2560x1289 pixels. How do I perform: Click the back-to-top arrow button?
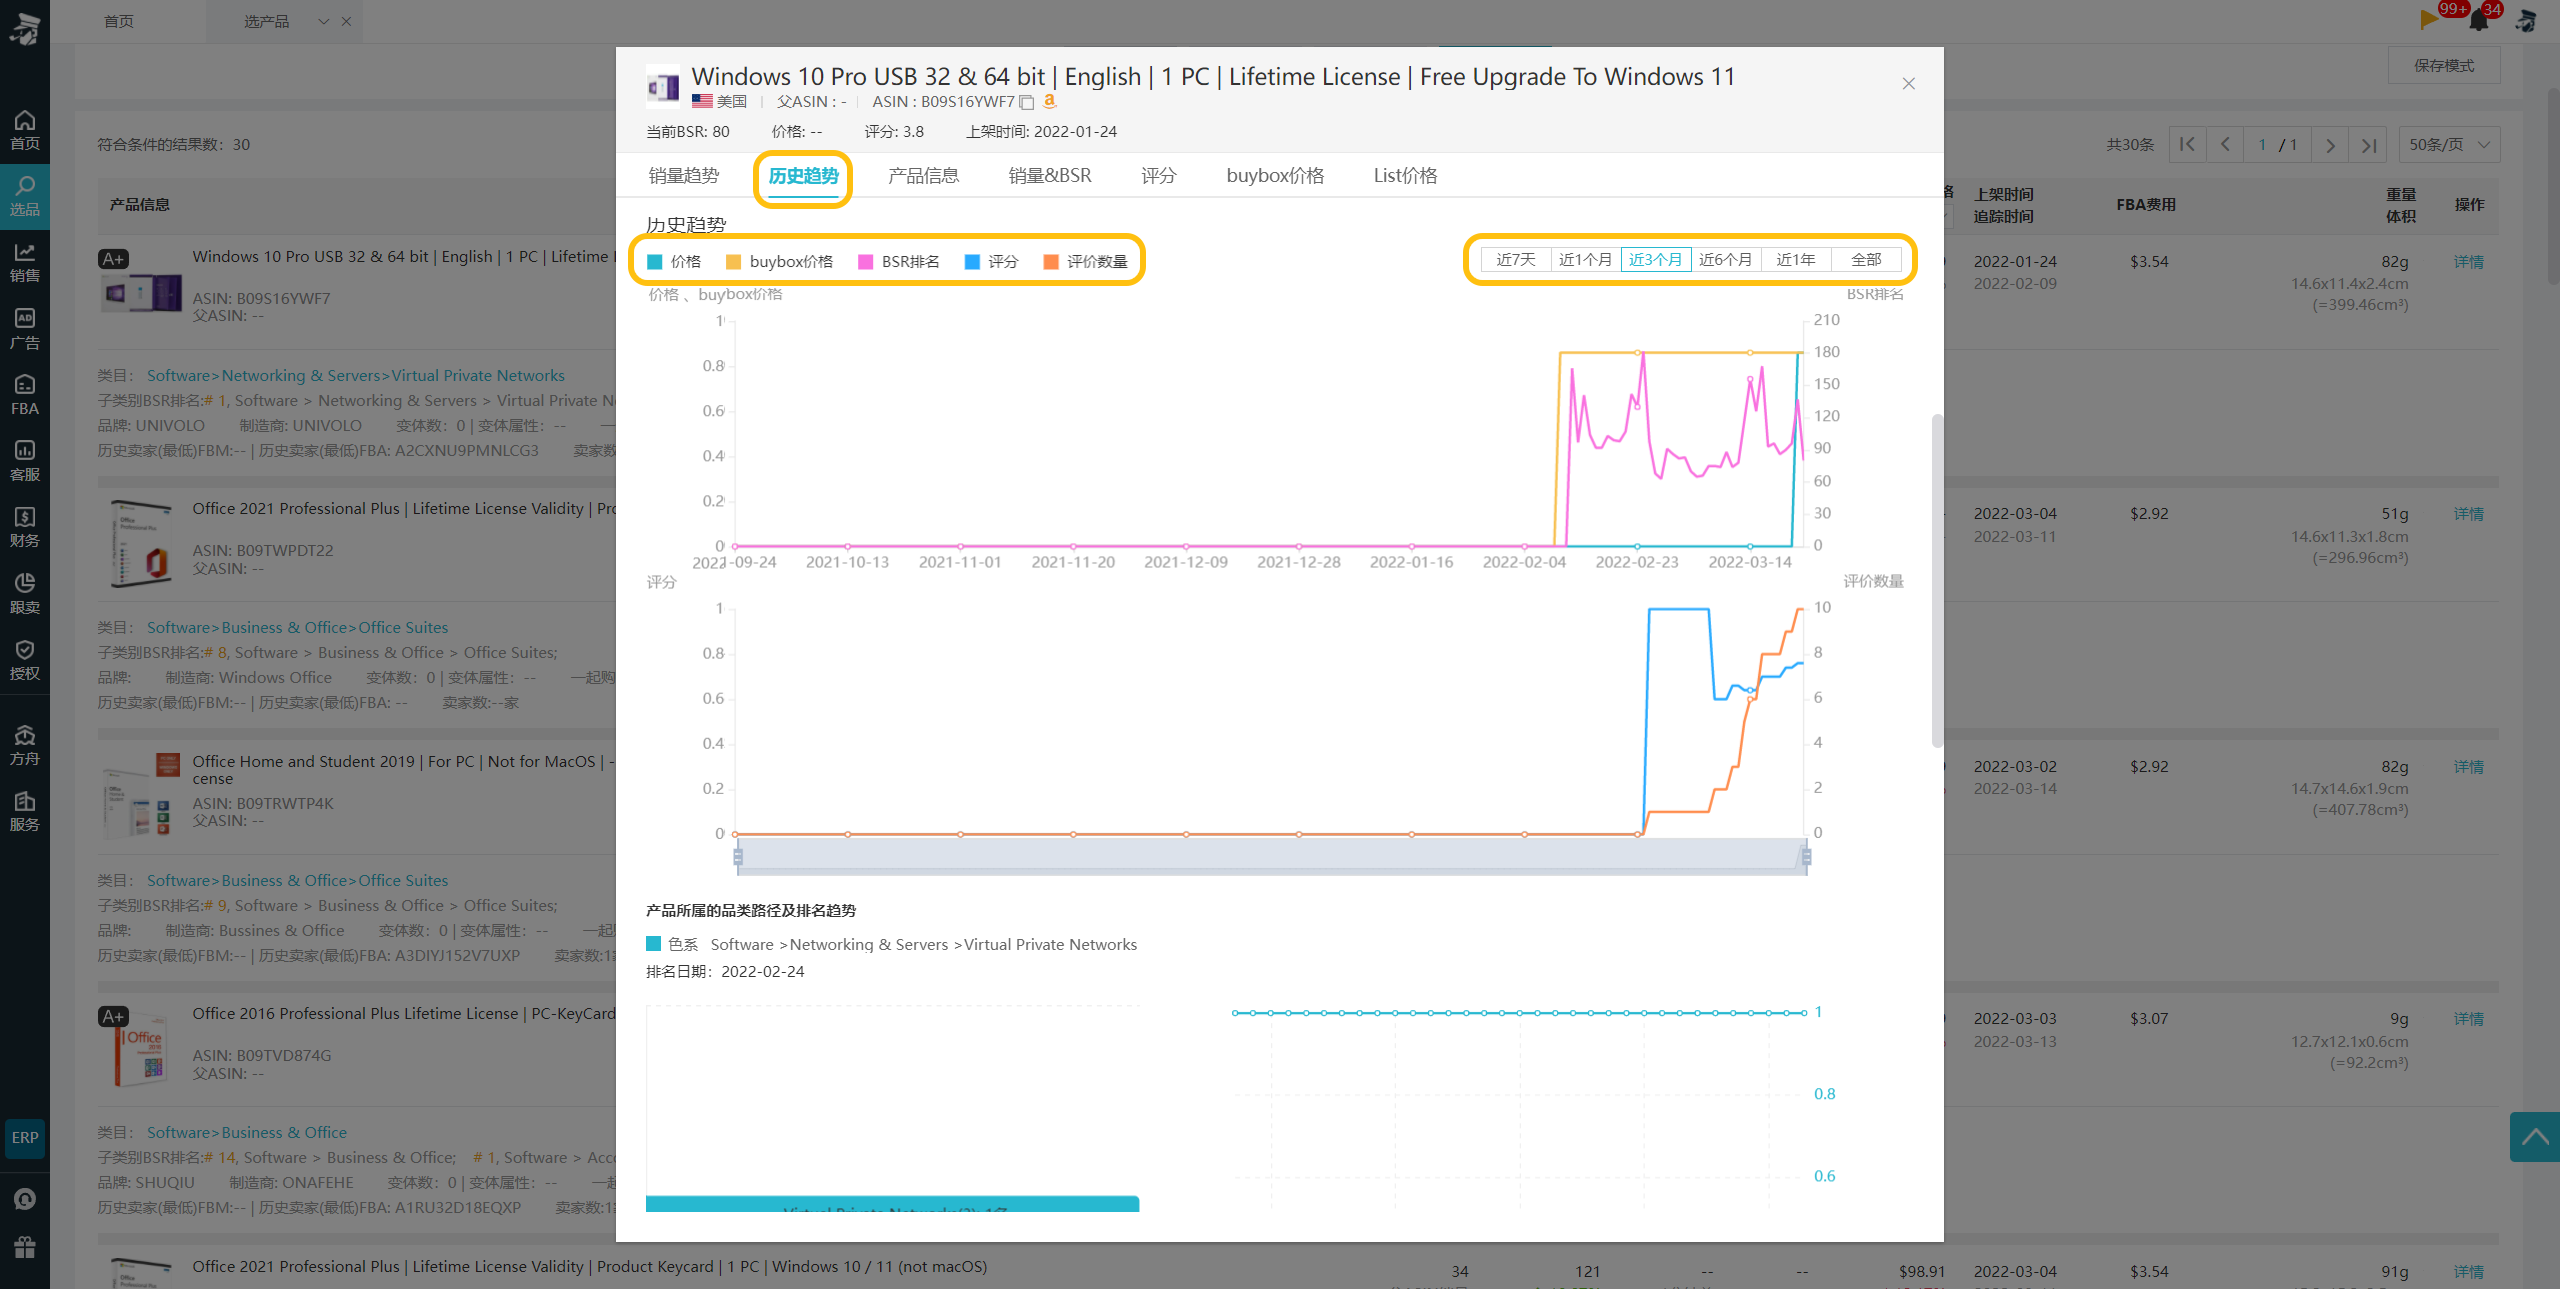pos(2534,1137)
